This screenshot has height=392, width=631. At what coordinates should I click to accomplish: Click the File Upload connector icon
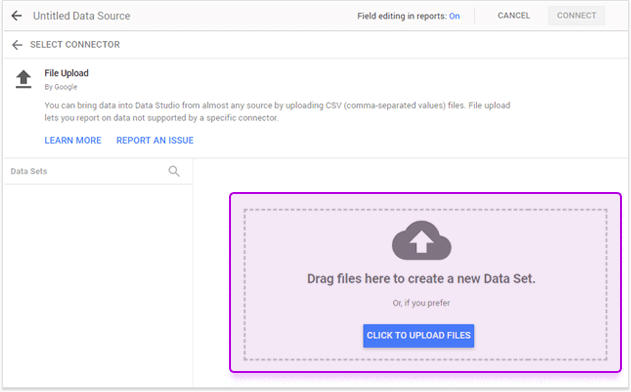click(x=23, y=79)
